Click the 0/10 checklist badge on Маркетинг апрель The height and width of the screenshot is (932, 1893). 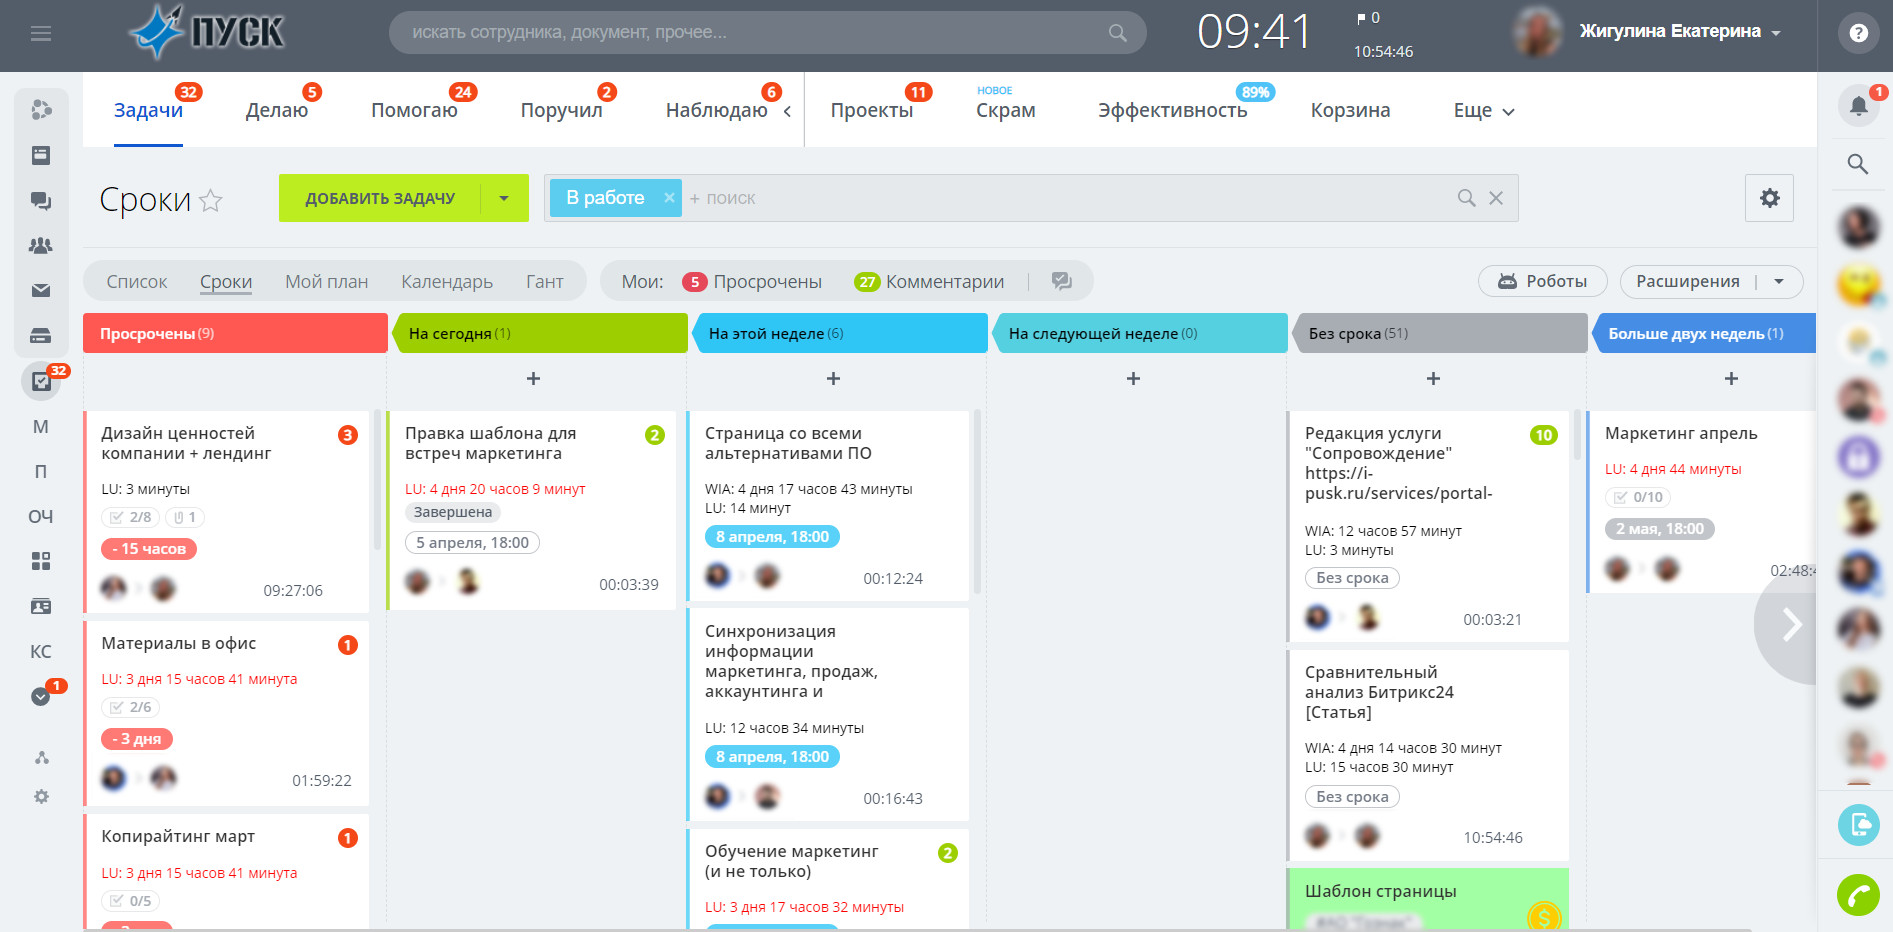click(x=1638, y=497)
